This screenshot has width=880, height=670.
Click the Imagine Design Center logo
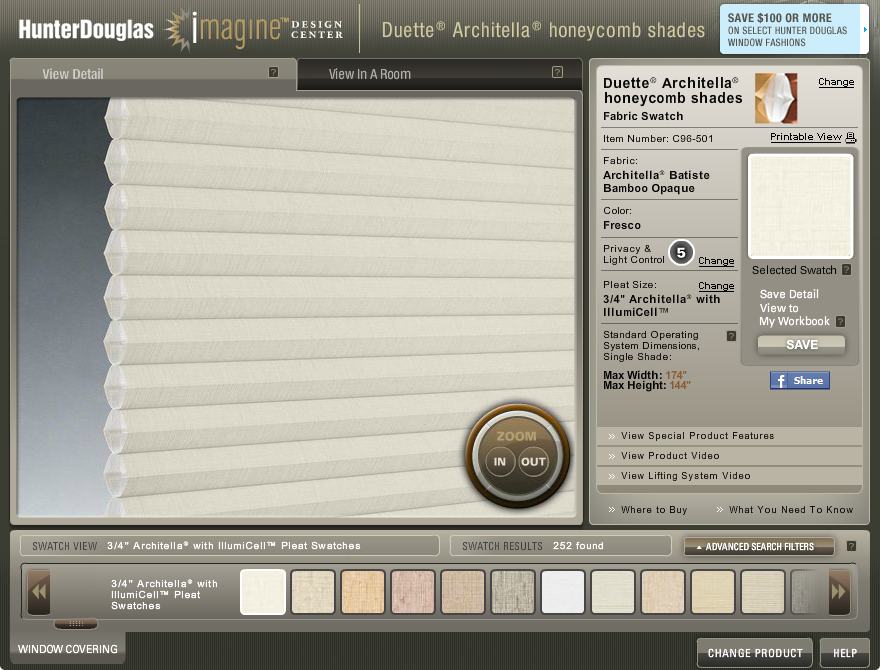coord(254,30)
